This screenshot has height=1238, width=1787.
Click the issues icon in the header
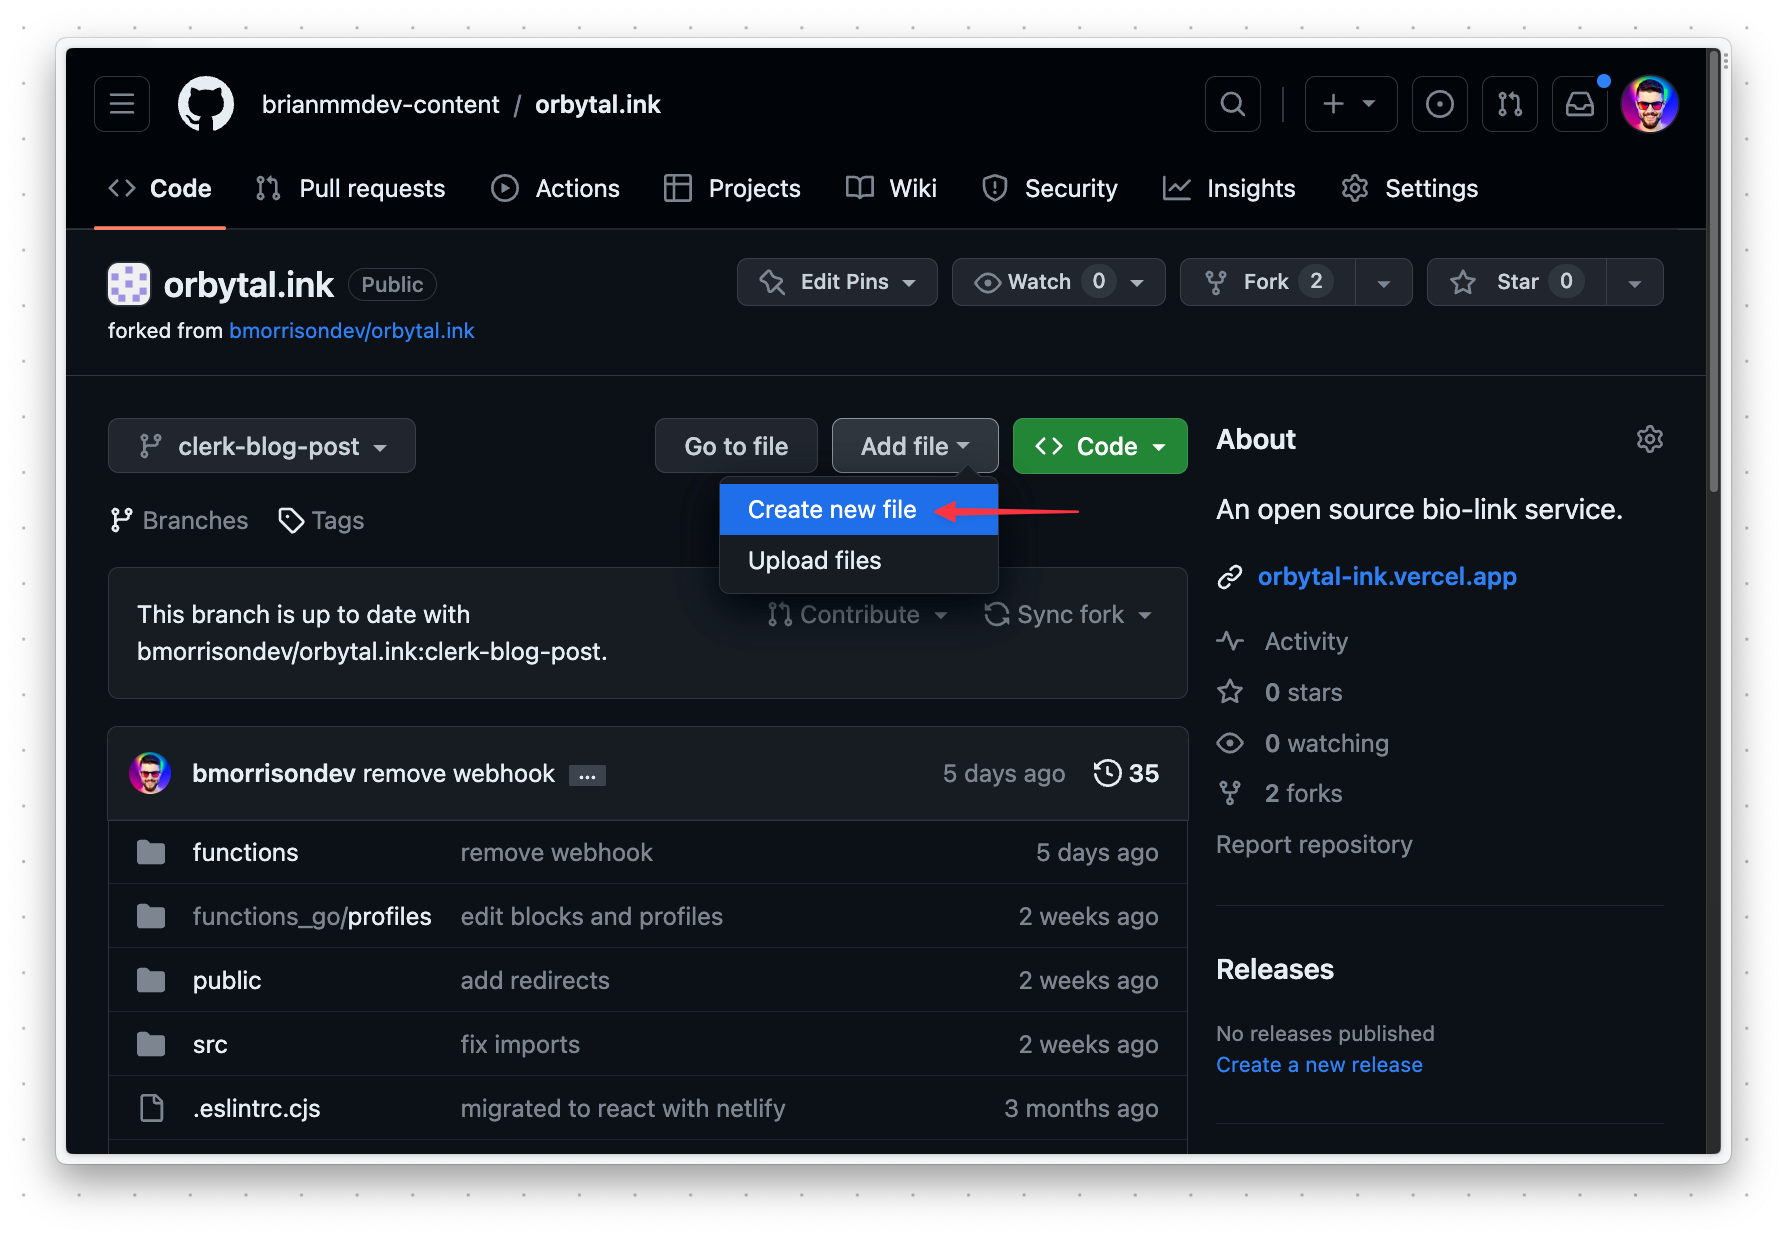(1439, 103)
